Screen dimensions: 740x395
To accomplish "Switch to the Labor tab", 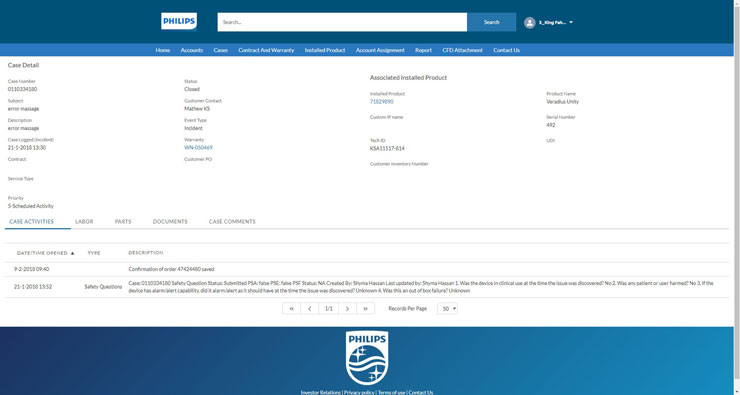I will [84, 221].
